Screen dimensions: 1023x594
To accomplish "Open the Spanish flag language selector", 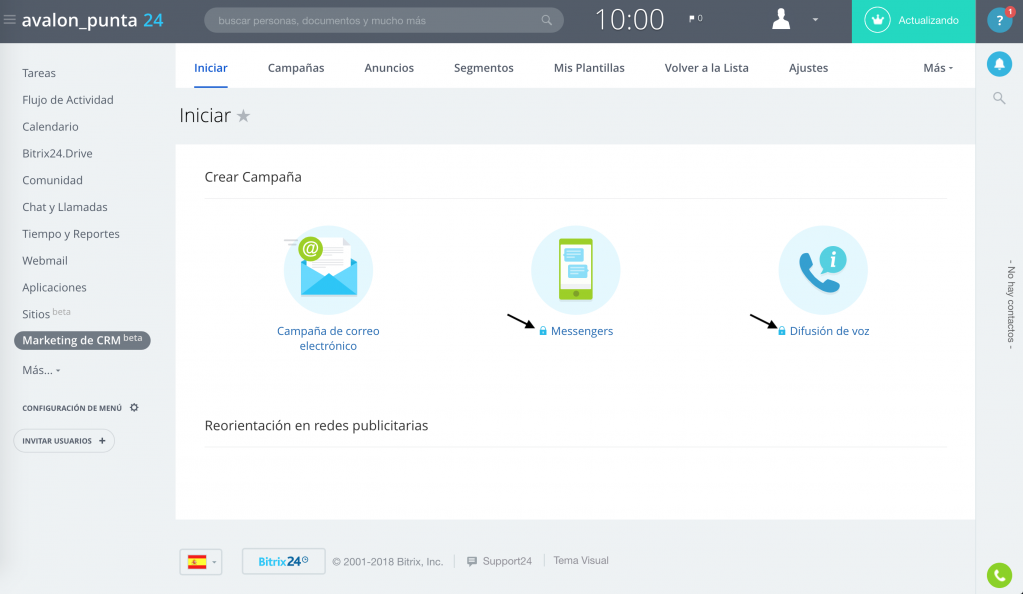I will (x=201, y=561).
